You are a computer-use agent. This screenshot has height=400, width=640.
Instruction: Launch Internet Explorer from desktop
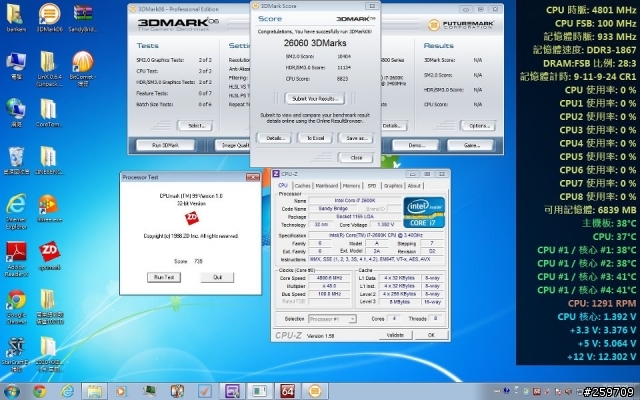coord(16,211)
